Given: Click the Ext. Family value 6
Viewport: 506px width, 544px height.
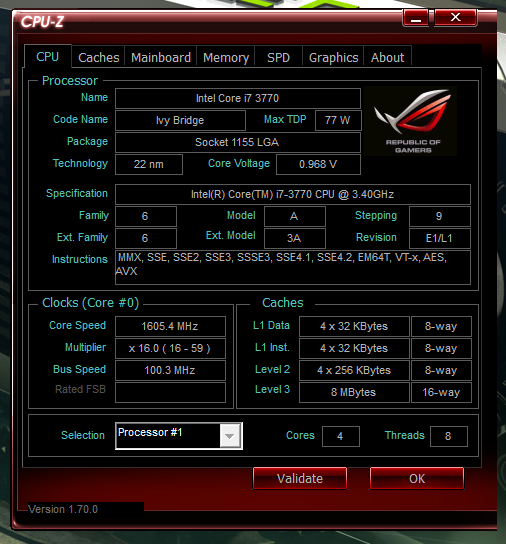Looking at the screenshot, I should pyautogui.click(x=146, y=238).
